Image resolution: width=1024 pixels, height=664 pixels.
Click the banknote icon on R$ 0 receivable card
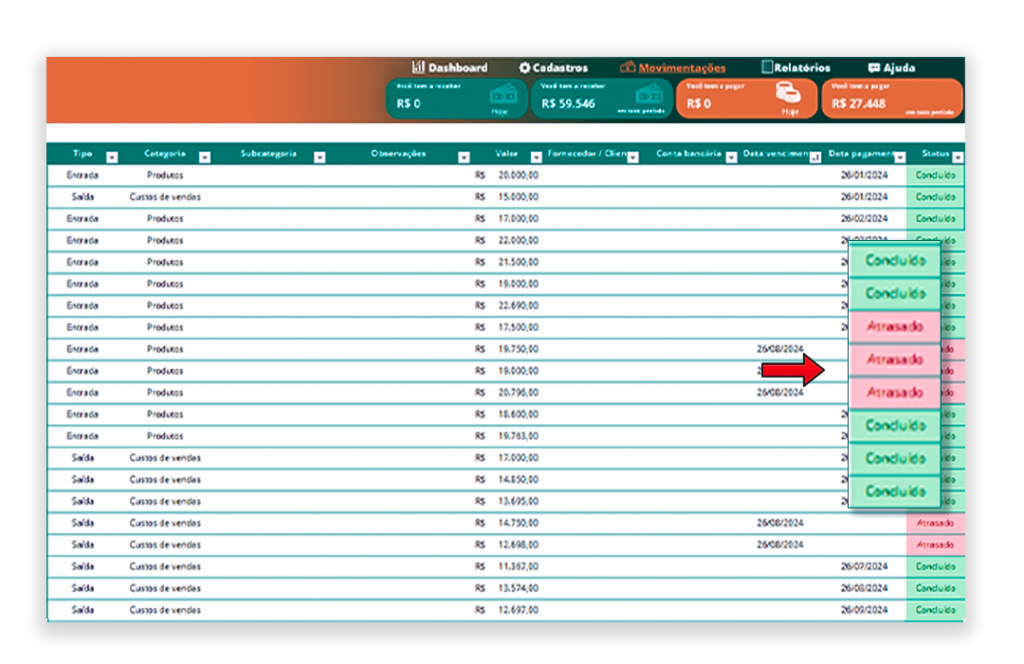[503, 95]
